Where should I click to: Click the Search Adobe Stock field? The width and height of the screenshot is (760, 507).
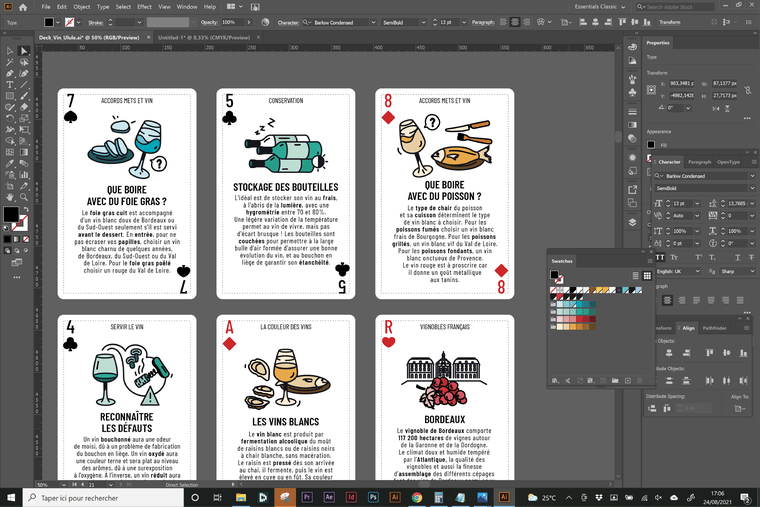[x=676, y=7]
